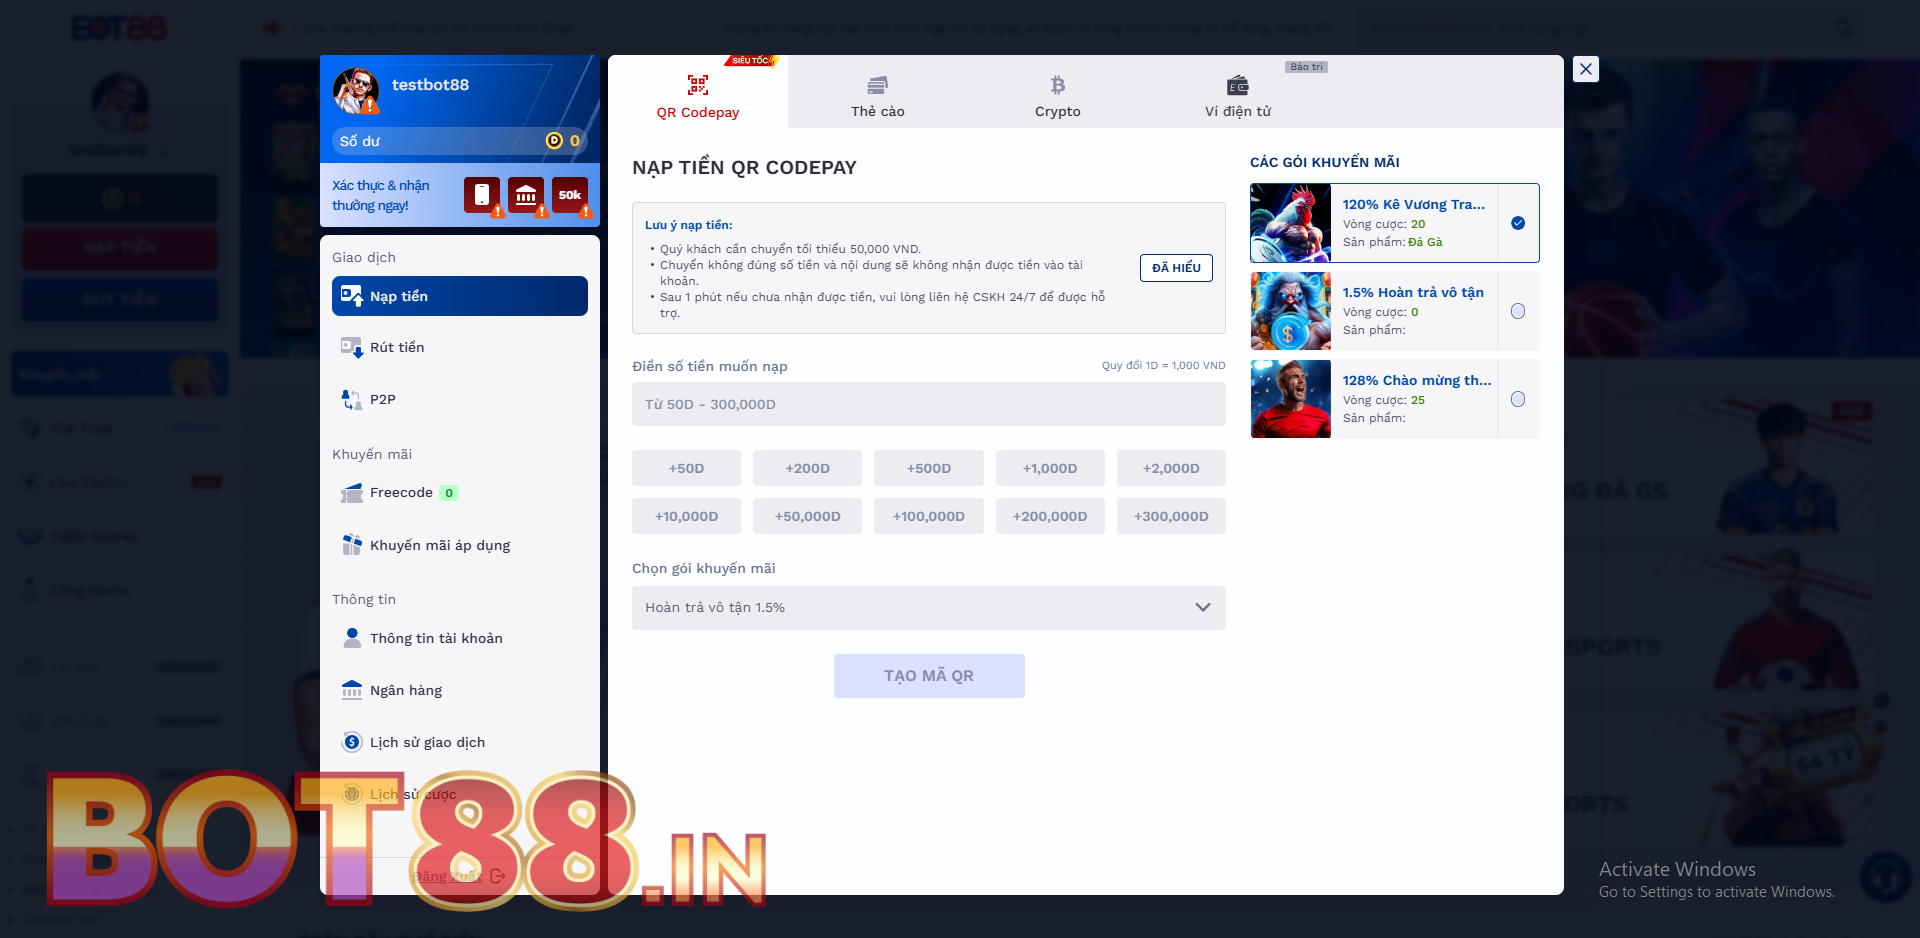Viewport: 1920px width, 938px height.
Task: Open the Rút tiền withdrawal option
Action: click(397, 347)
